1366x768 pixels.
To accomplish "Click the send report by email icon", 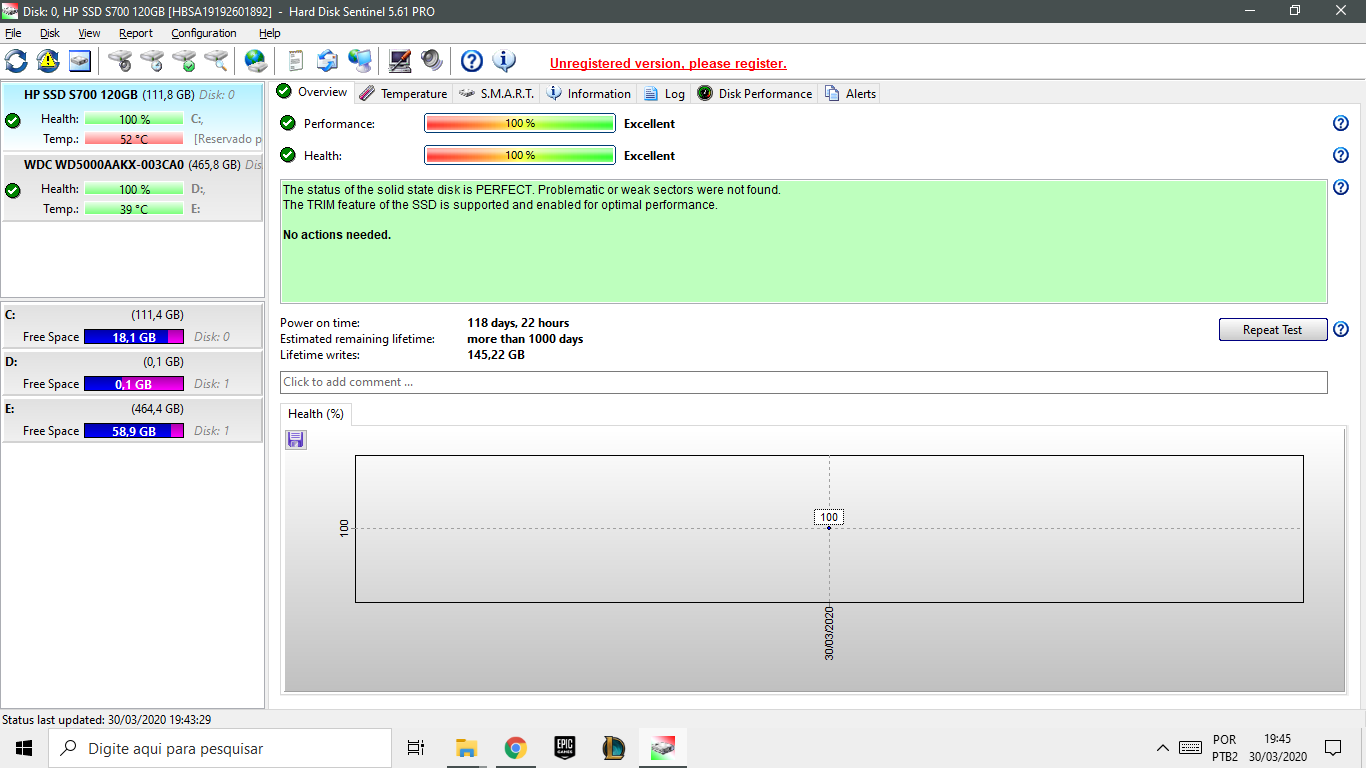I will tap(327, 61).
